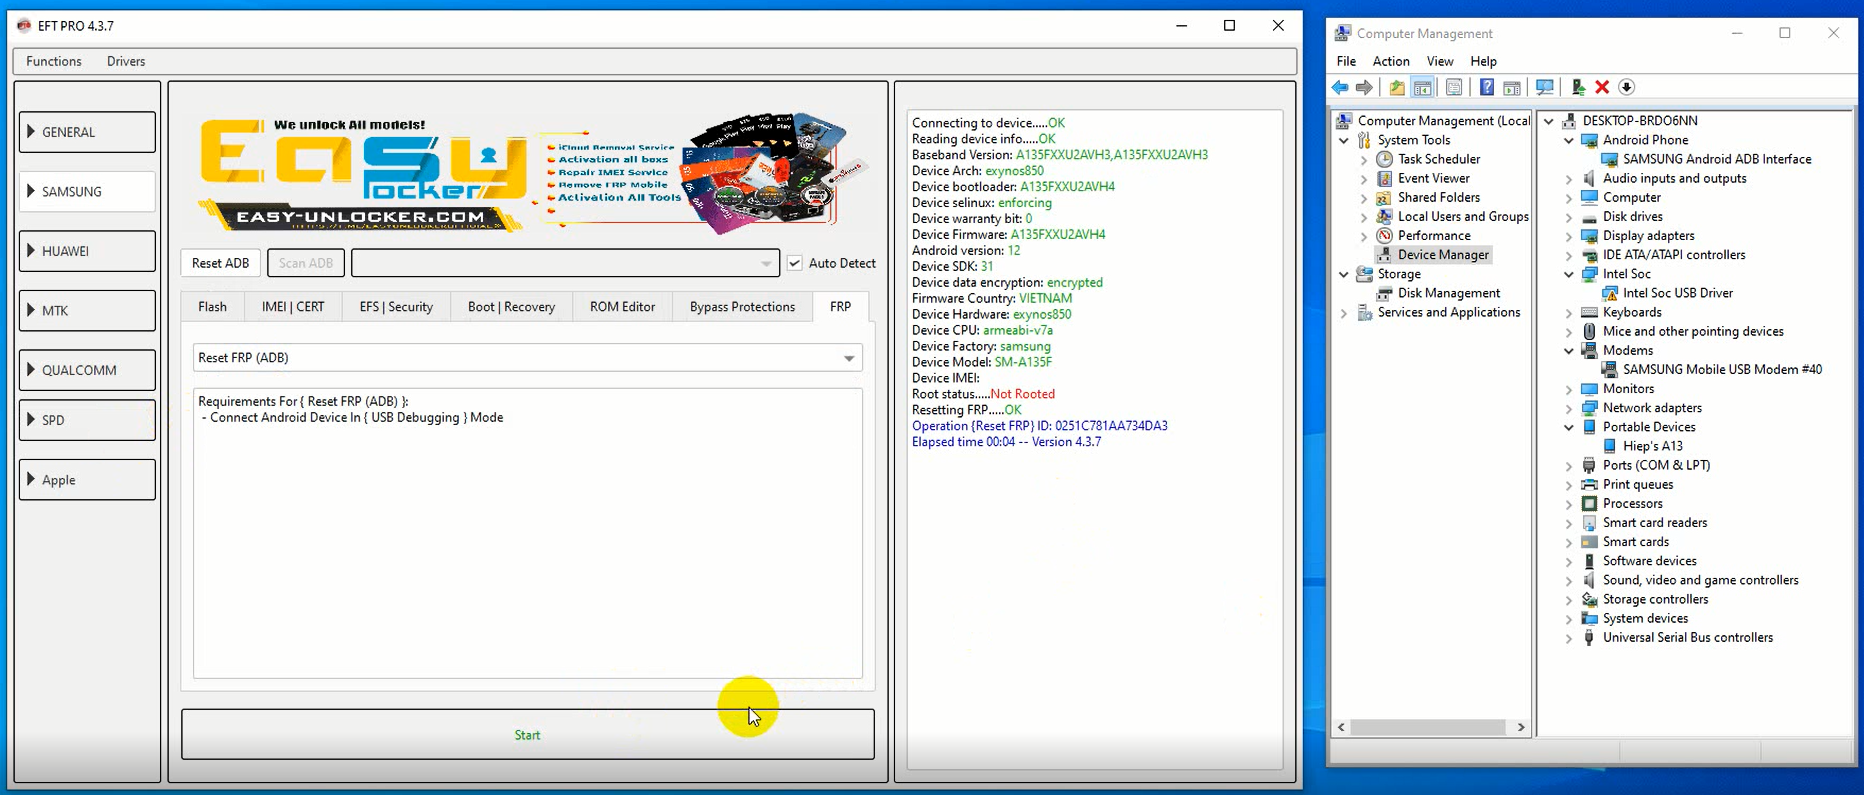Open Help icon in Computer Management toolbar

1487,88
